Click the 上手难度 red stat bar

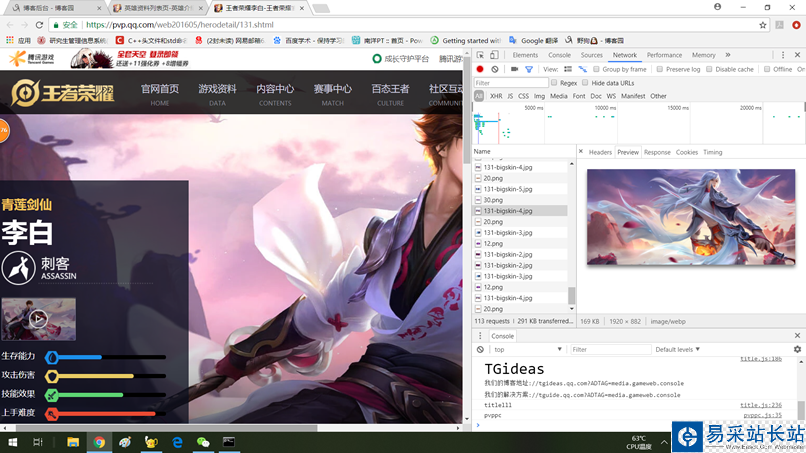(x=105, y=413)
